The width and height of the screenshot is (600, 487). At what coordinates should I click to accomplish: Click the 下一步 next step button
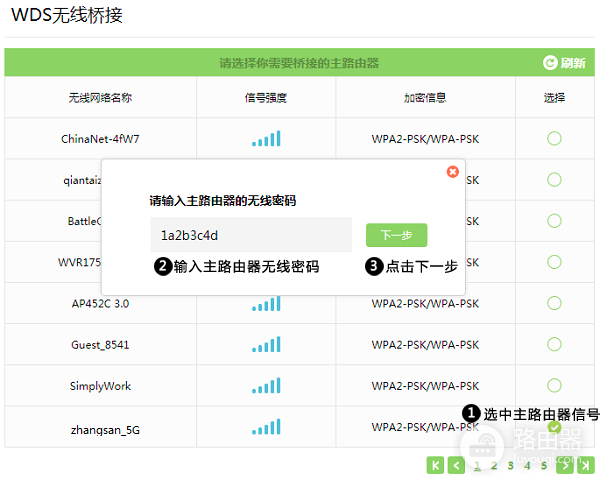coord(396,235)
